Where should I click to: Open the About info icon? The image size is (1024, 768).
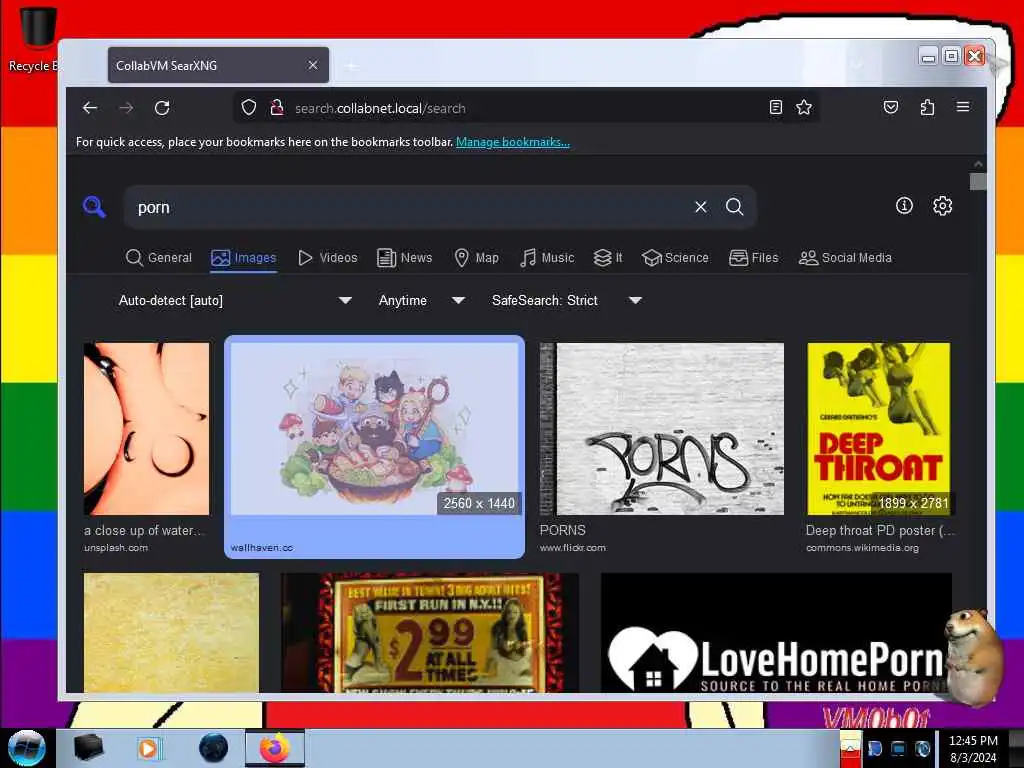(904, 206)
